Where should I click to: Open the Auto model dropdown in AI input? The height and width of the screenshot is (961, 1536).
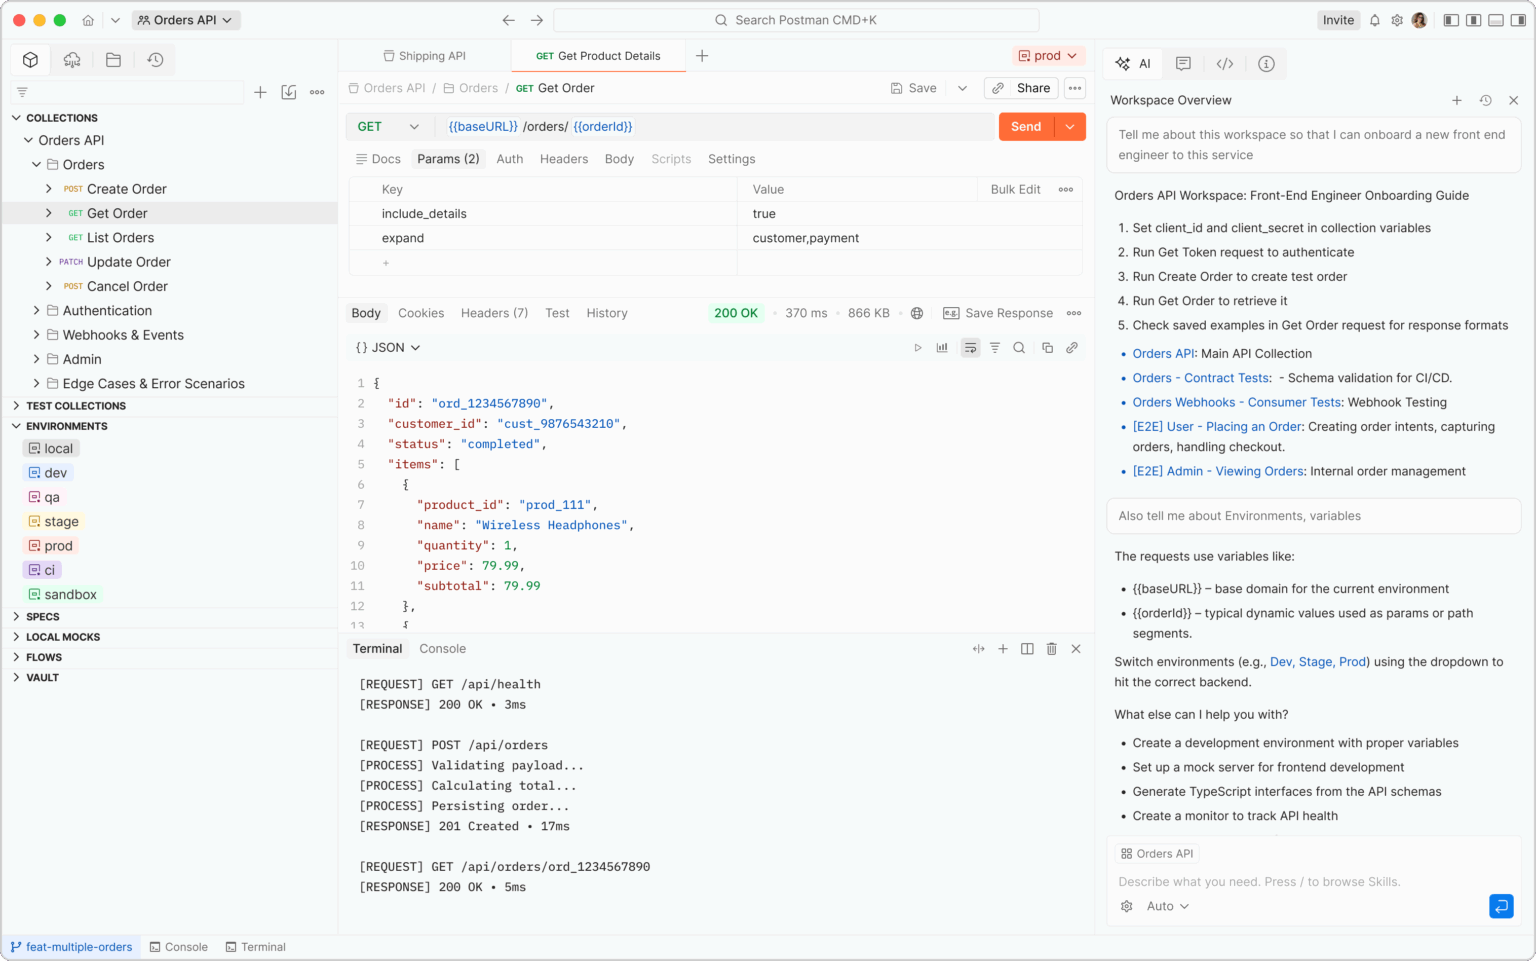click(1168, 906)
